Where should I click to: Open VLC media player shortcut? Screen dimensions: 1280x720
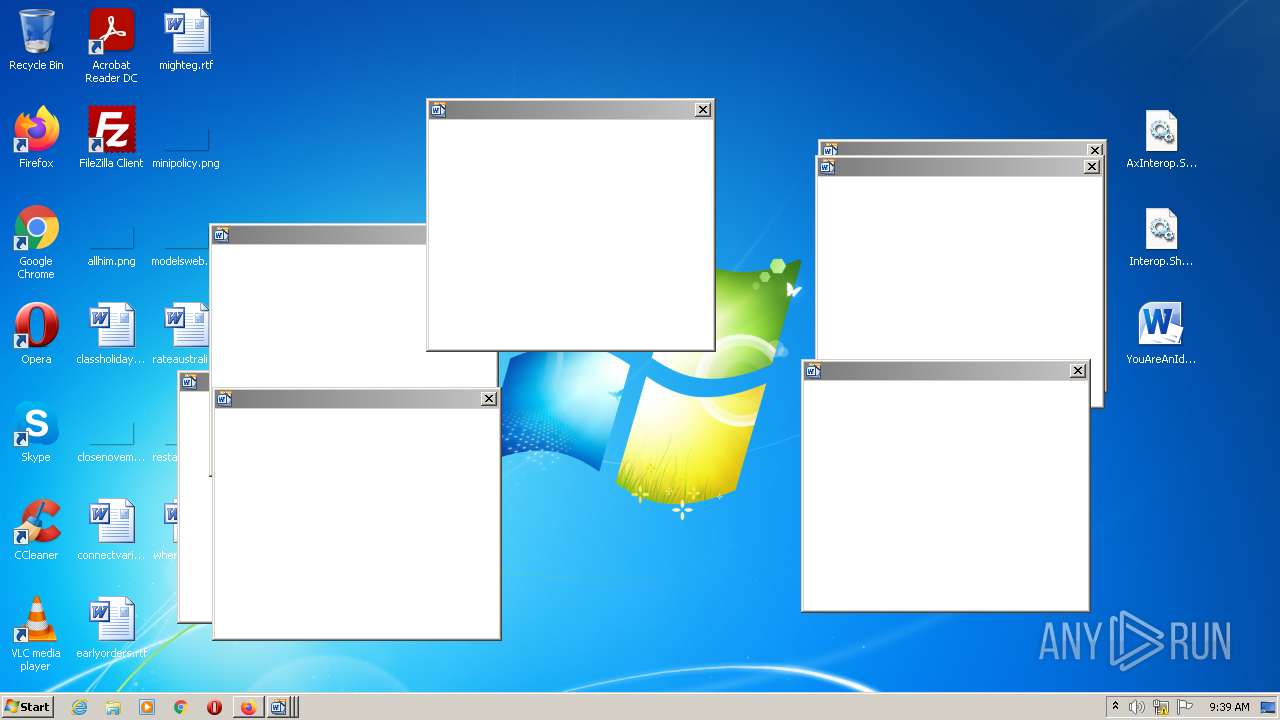36,634
